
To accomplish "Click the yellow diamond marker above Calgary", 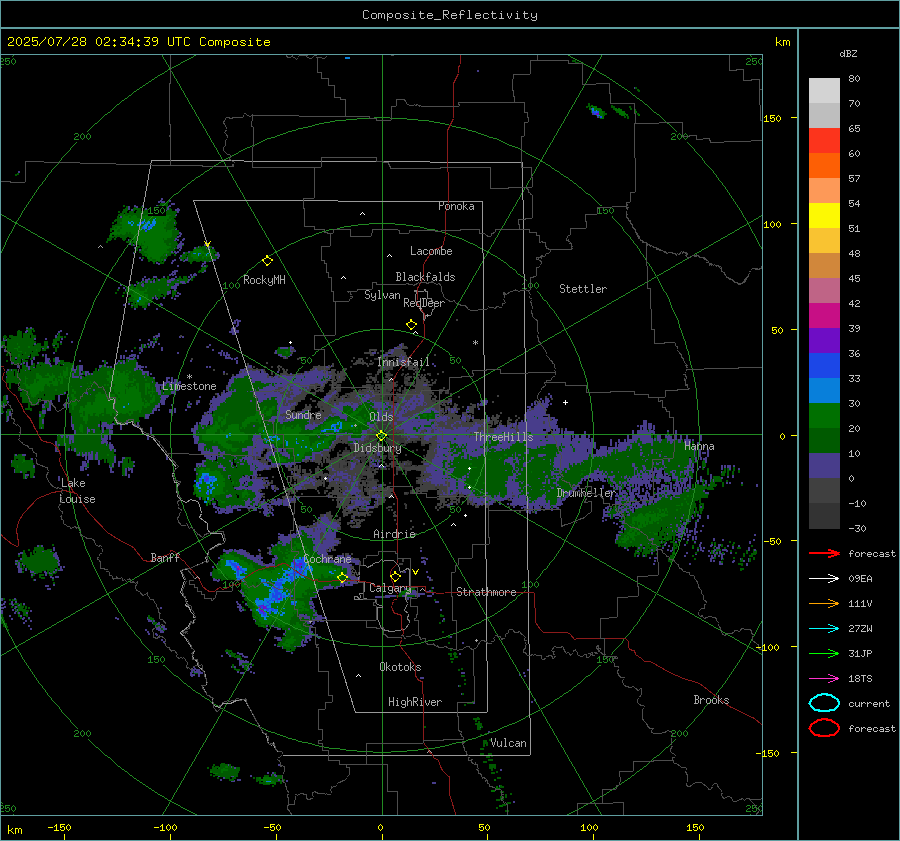I will coord(395,576).
